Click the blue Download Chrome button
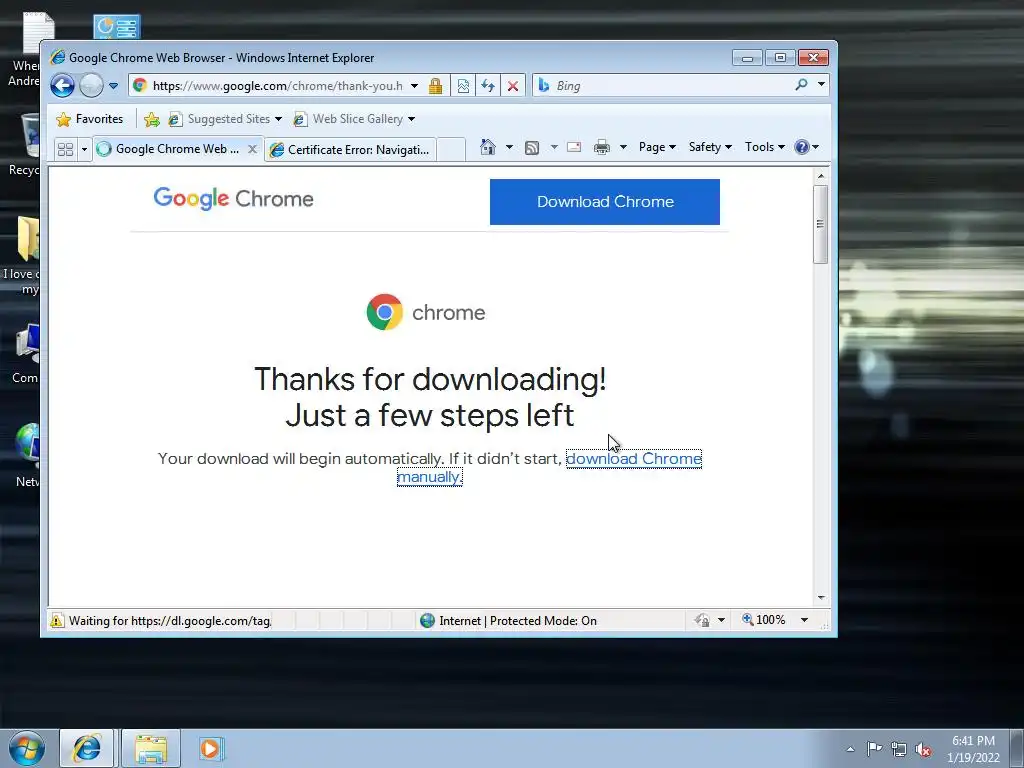 [x=605, y=202]
